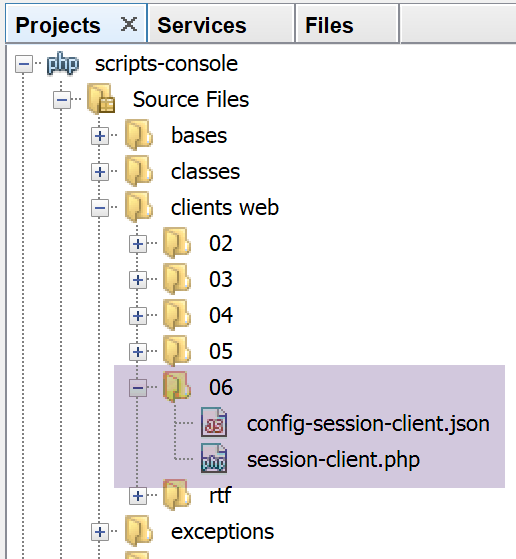Click the bases folder icon
This screenshot has width=516, height=559.
pos(139,135)
